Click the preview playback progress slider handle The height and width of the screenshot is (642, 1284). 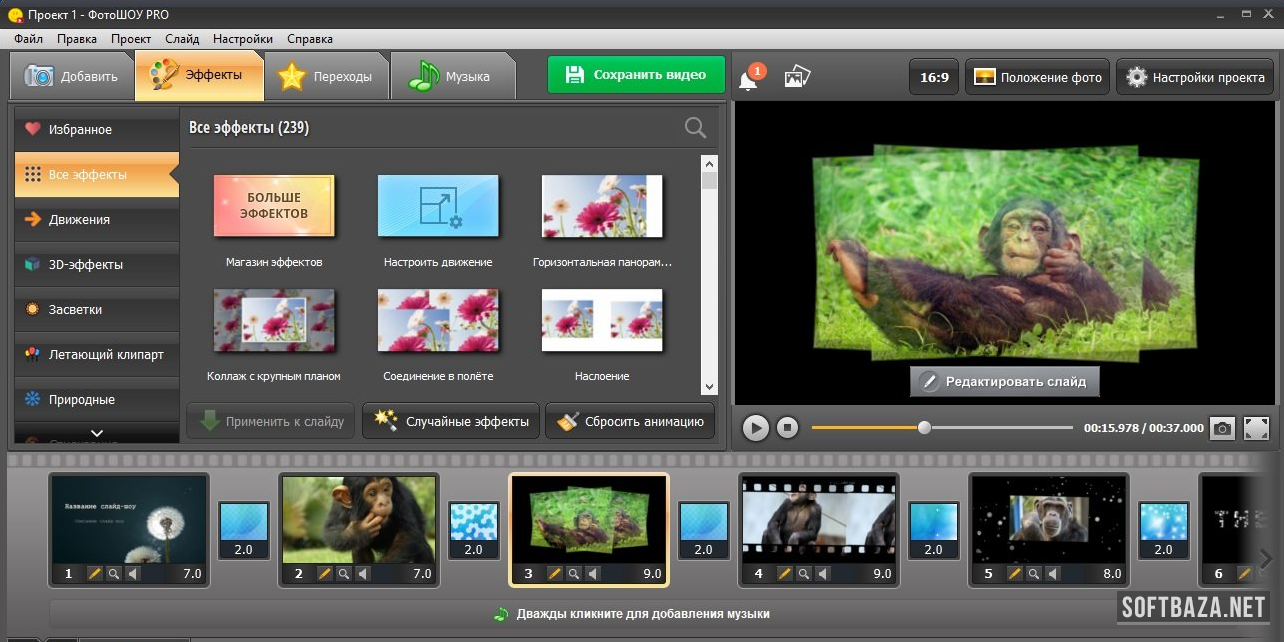pos(924,428)
